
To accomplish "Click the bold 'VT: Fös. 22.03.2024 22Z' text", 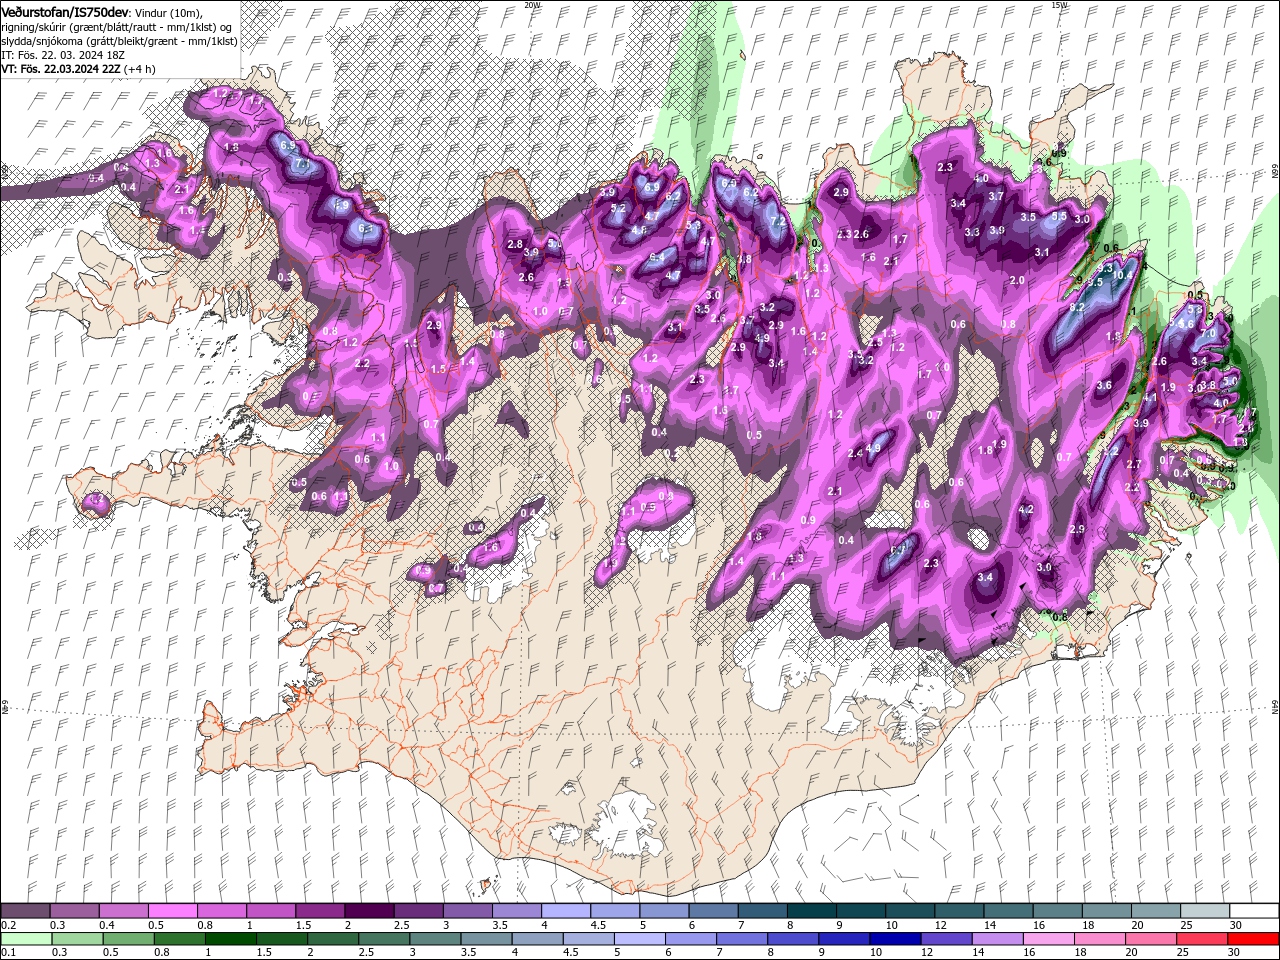I will (x=61, y=69).
